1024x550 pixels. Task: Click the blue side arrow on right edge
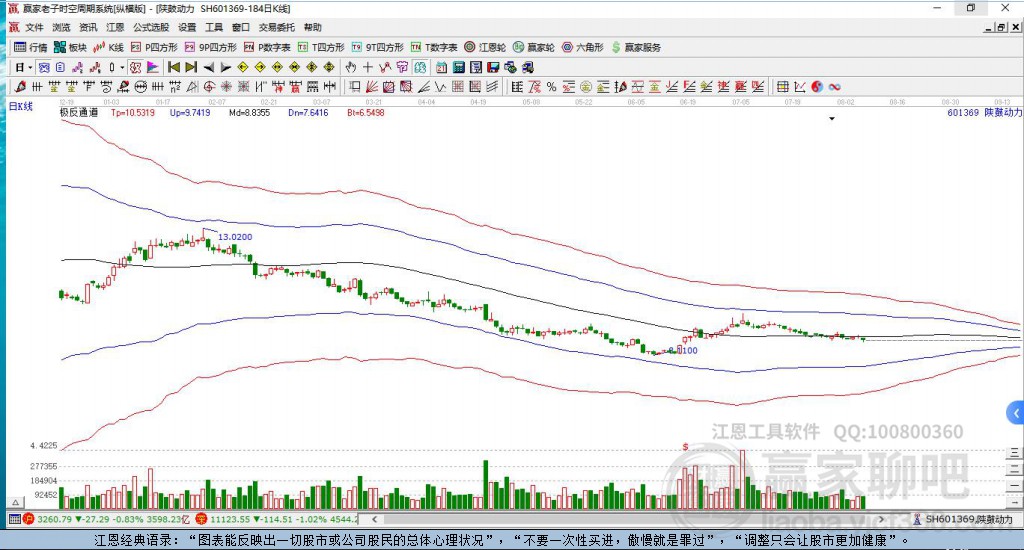[x=1016, y=412]
